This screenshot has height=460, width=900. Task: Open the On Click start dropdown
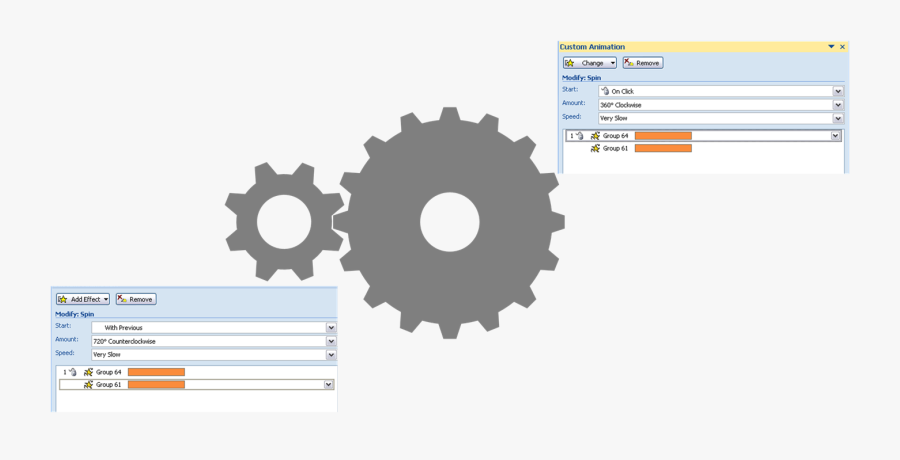click(838, 91)
